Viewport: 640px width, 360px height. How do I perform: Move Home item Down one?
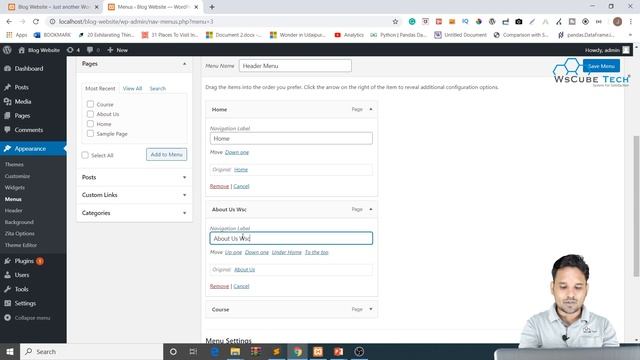tap(237, 152)
